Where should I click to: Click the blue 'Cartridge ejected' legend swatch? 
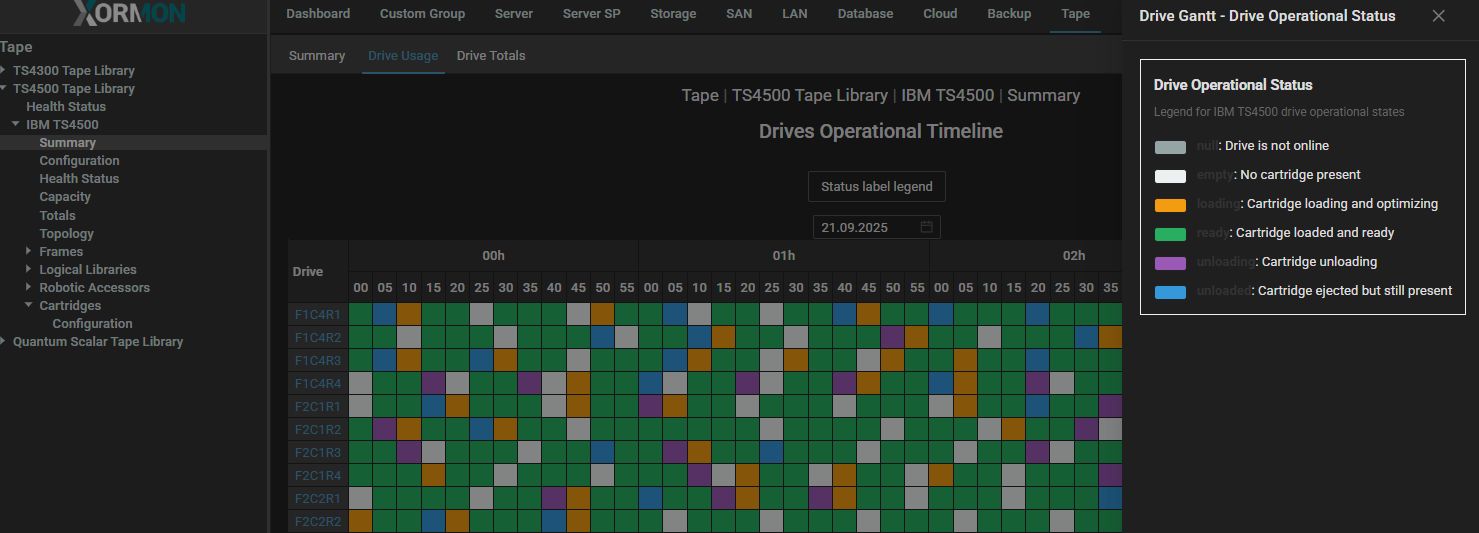tap(1170, 292)
